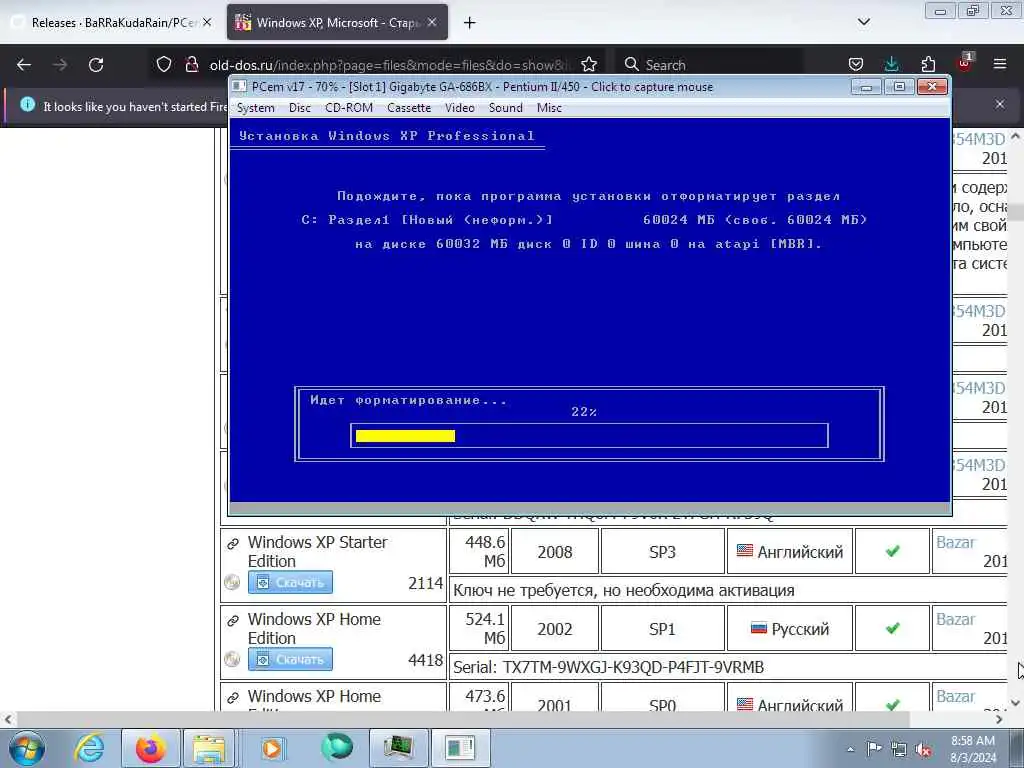Viewport: 1024px width, 768px height.
Task: Go back to the previous page
Action: [x=24, y=65]
